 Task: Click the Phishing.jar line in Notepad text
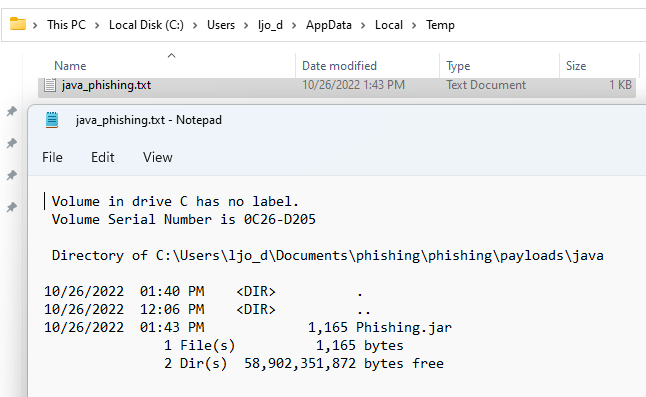(248, 327)
